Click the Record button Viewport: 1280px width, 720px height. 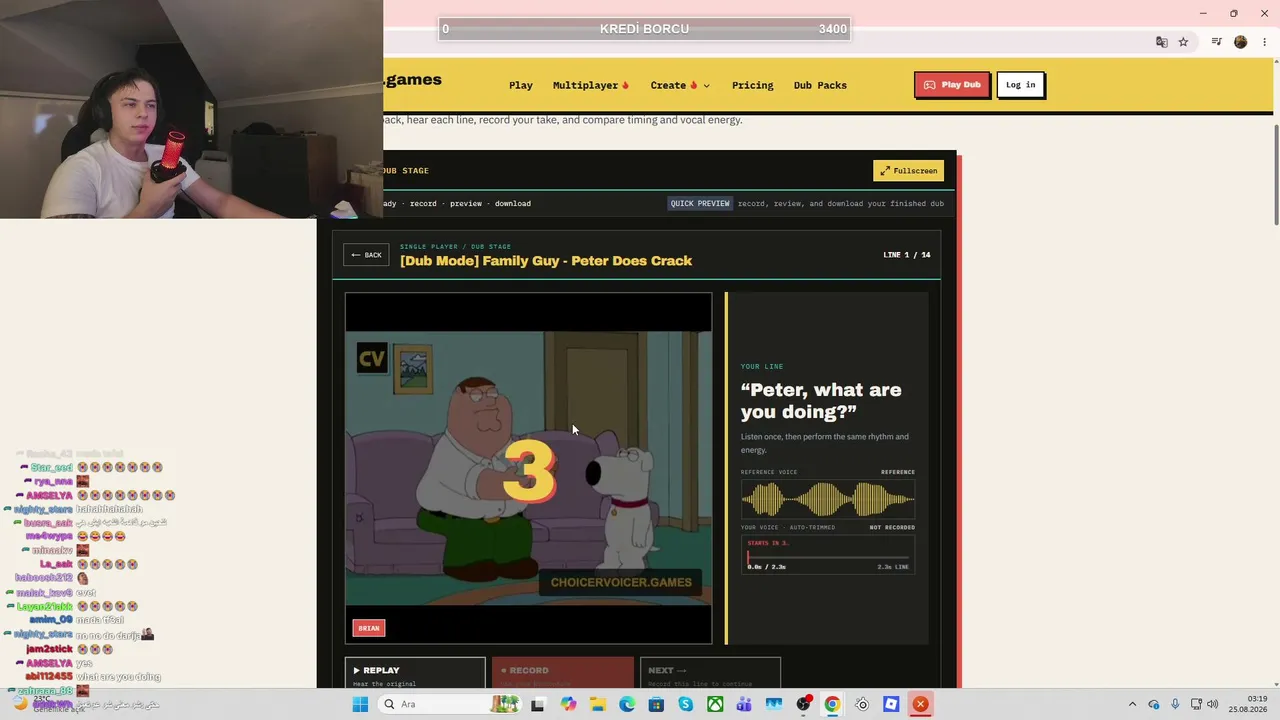pos(562,674)
